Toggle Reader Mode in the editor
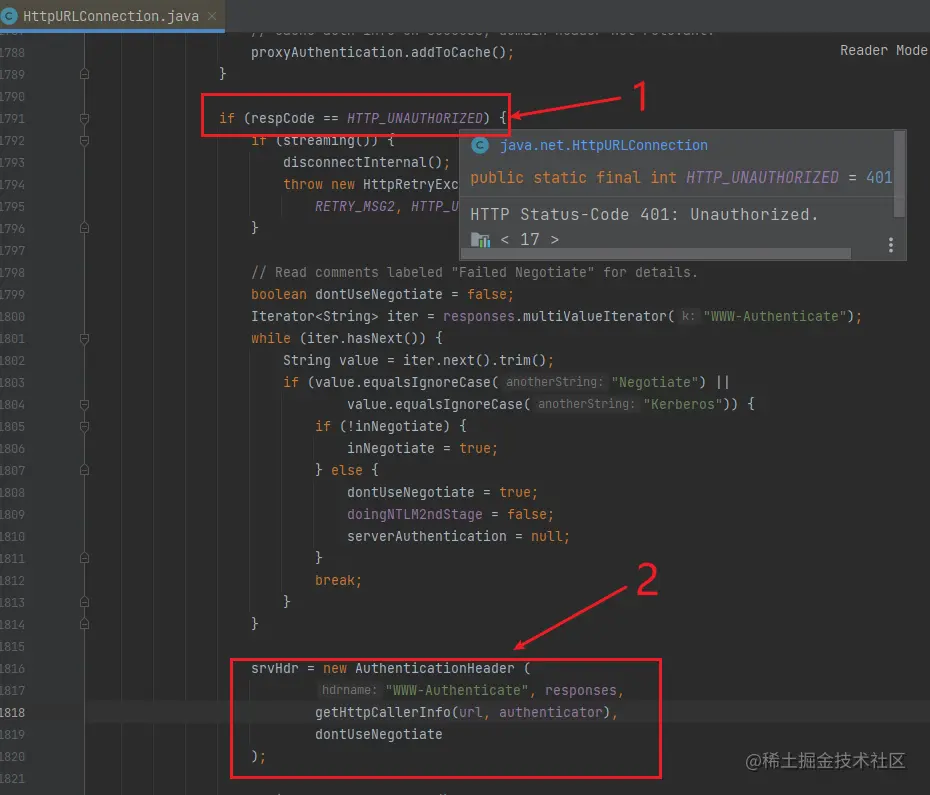This screenshot has width=930, height=795. point(883,50)
